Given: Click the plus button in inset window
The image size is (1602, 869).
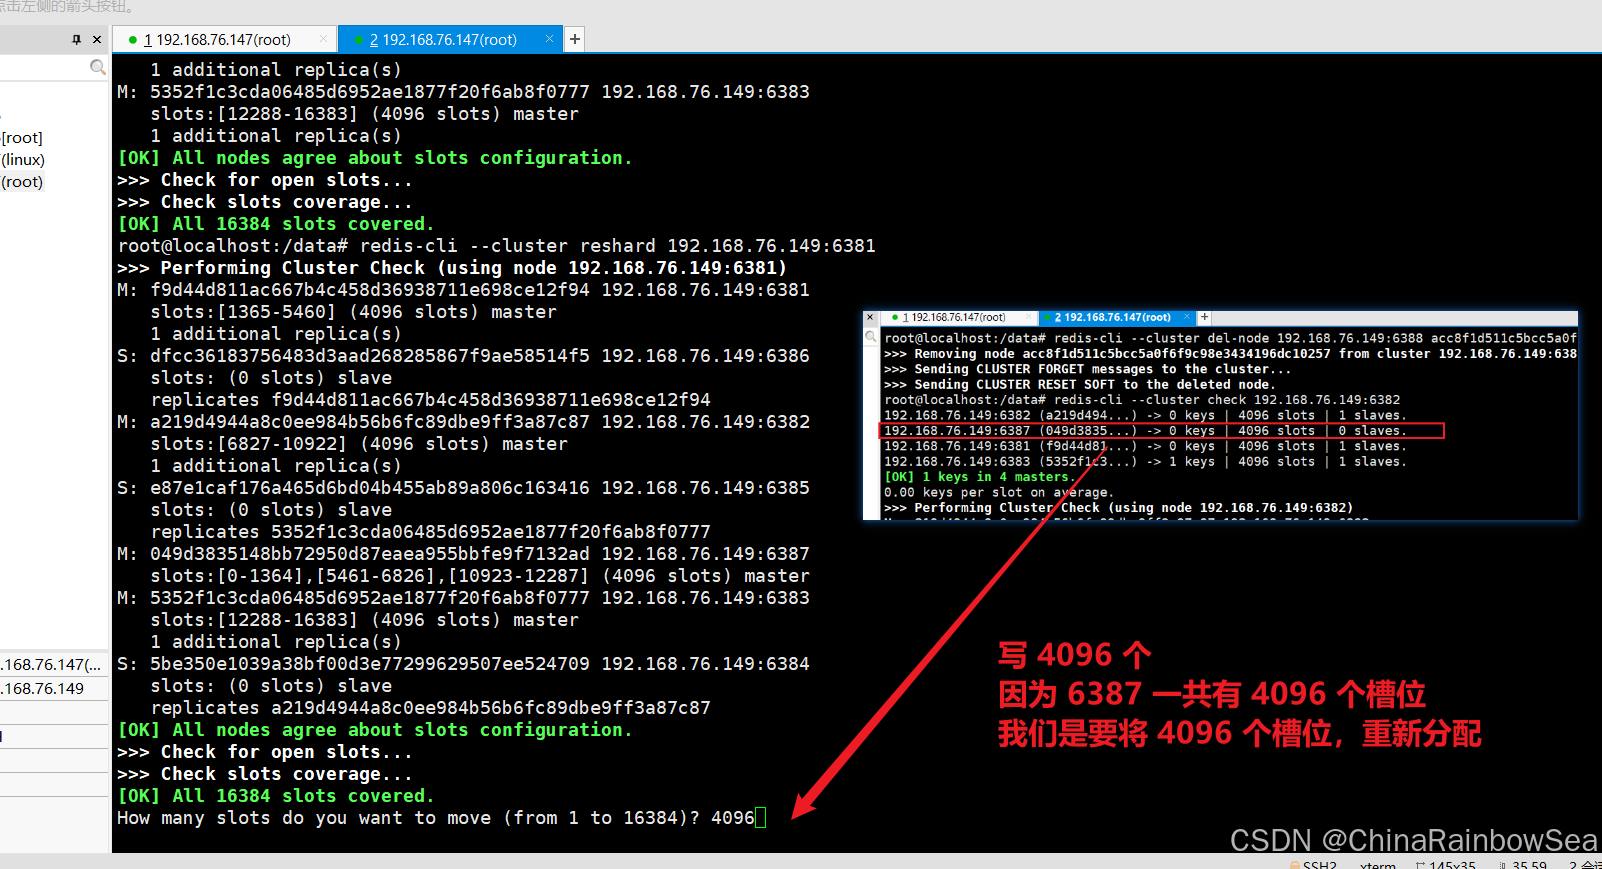Looking at the screenshot, I should coord(1204,317).
